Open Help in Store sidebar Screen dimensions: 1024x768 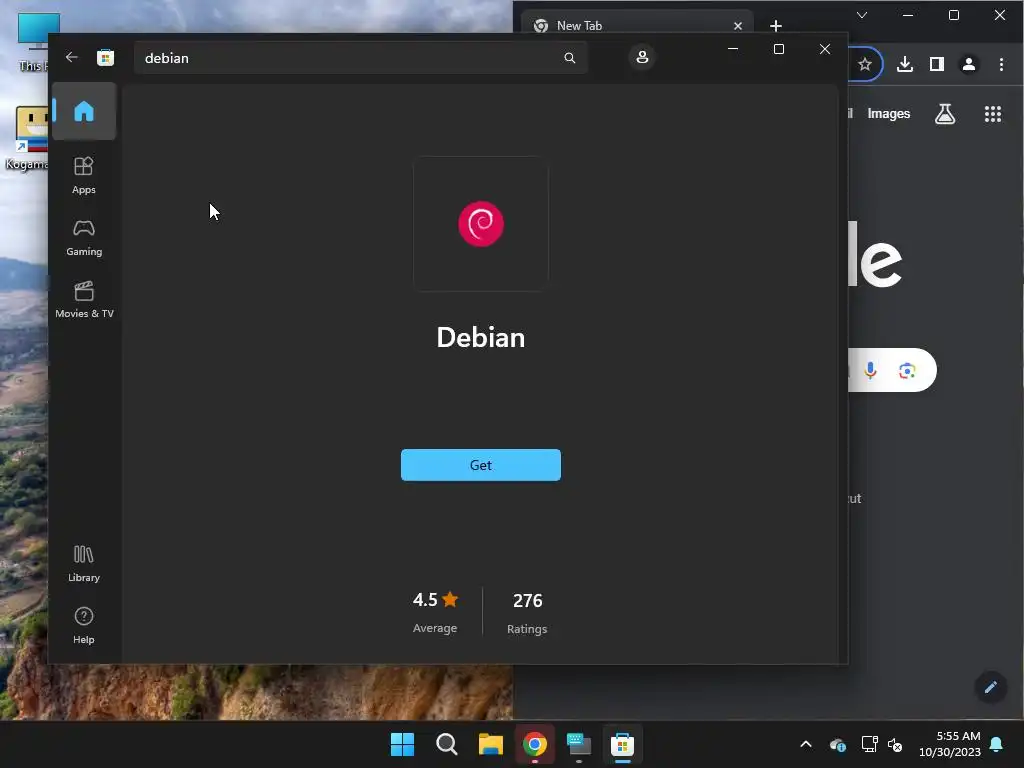point(84,626)
